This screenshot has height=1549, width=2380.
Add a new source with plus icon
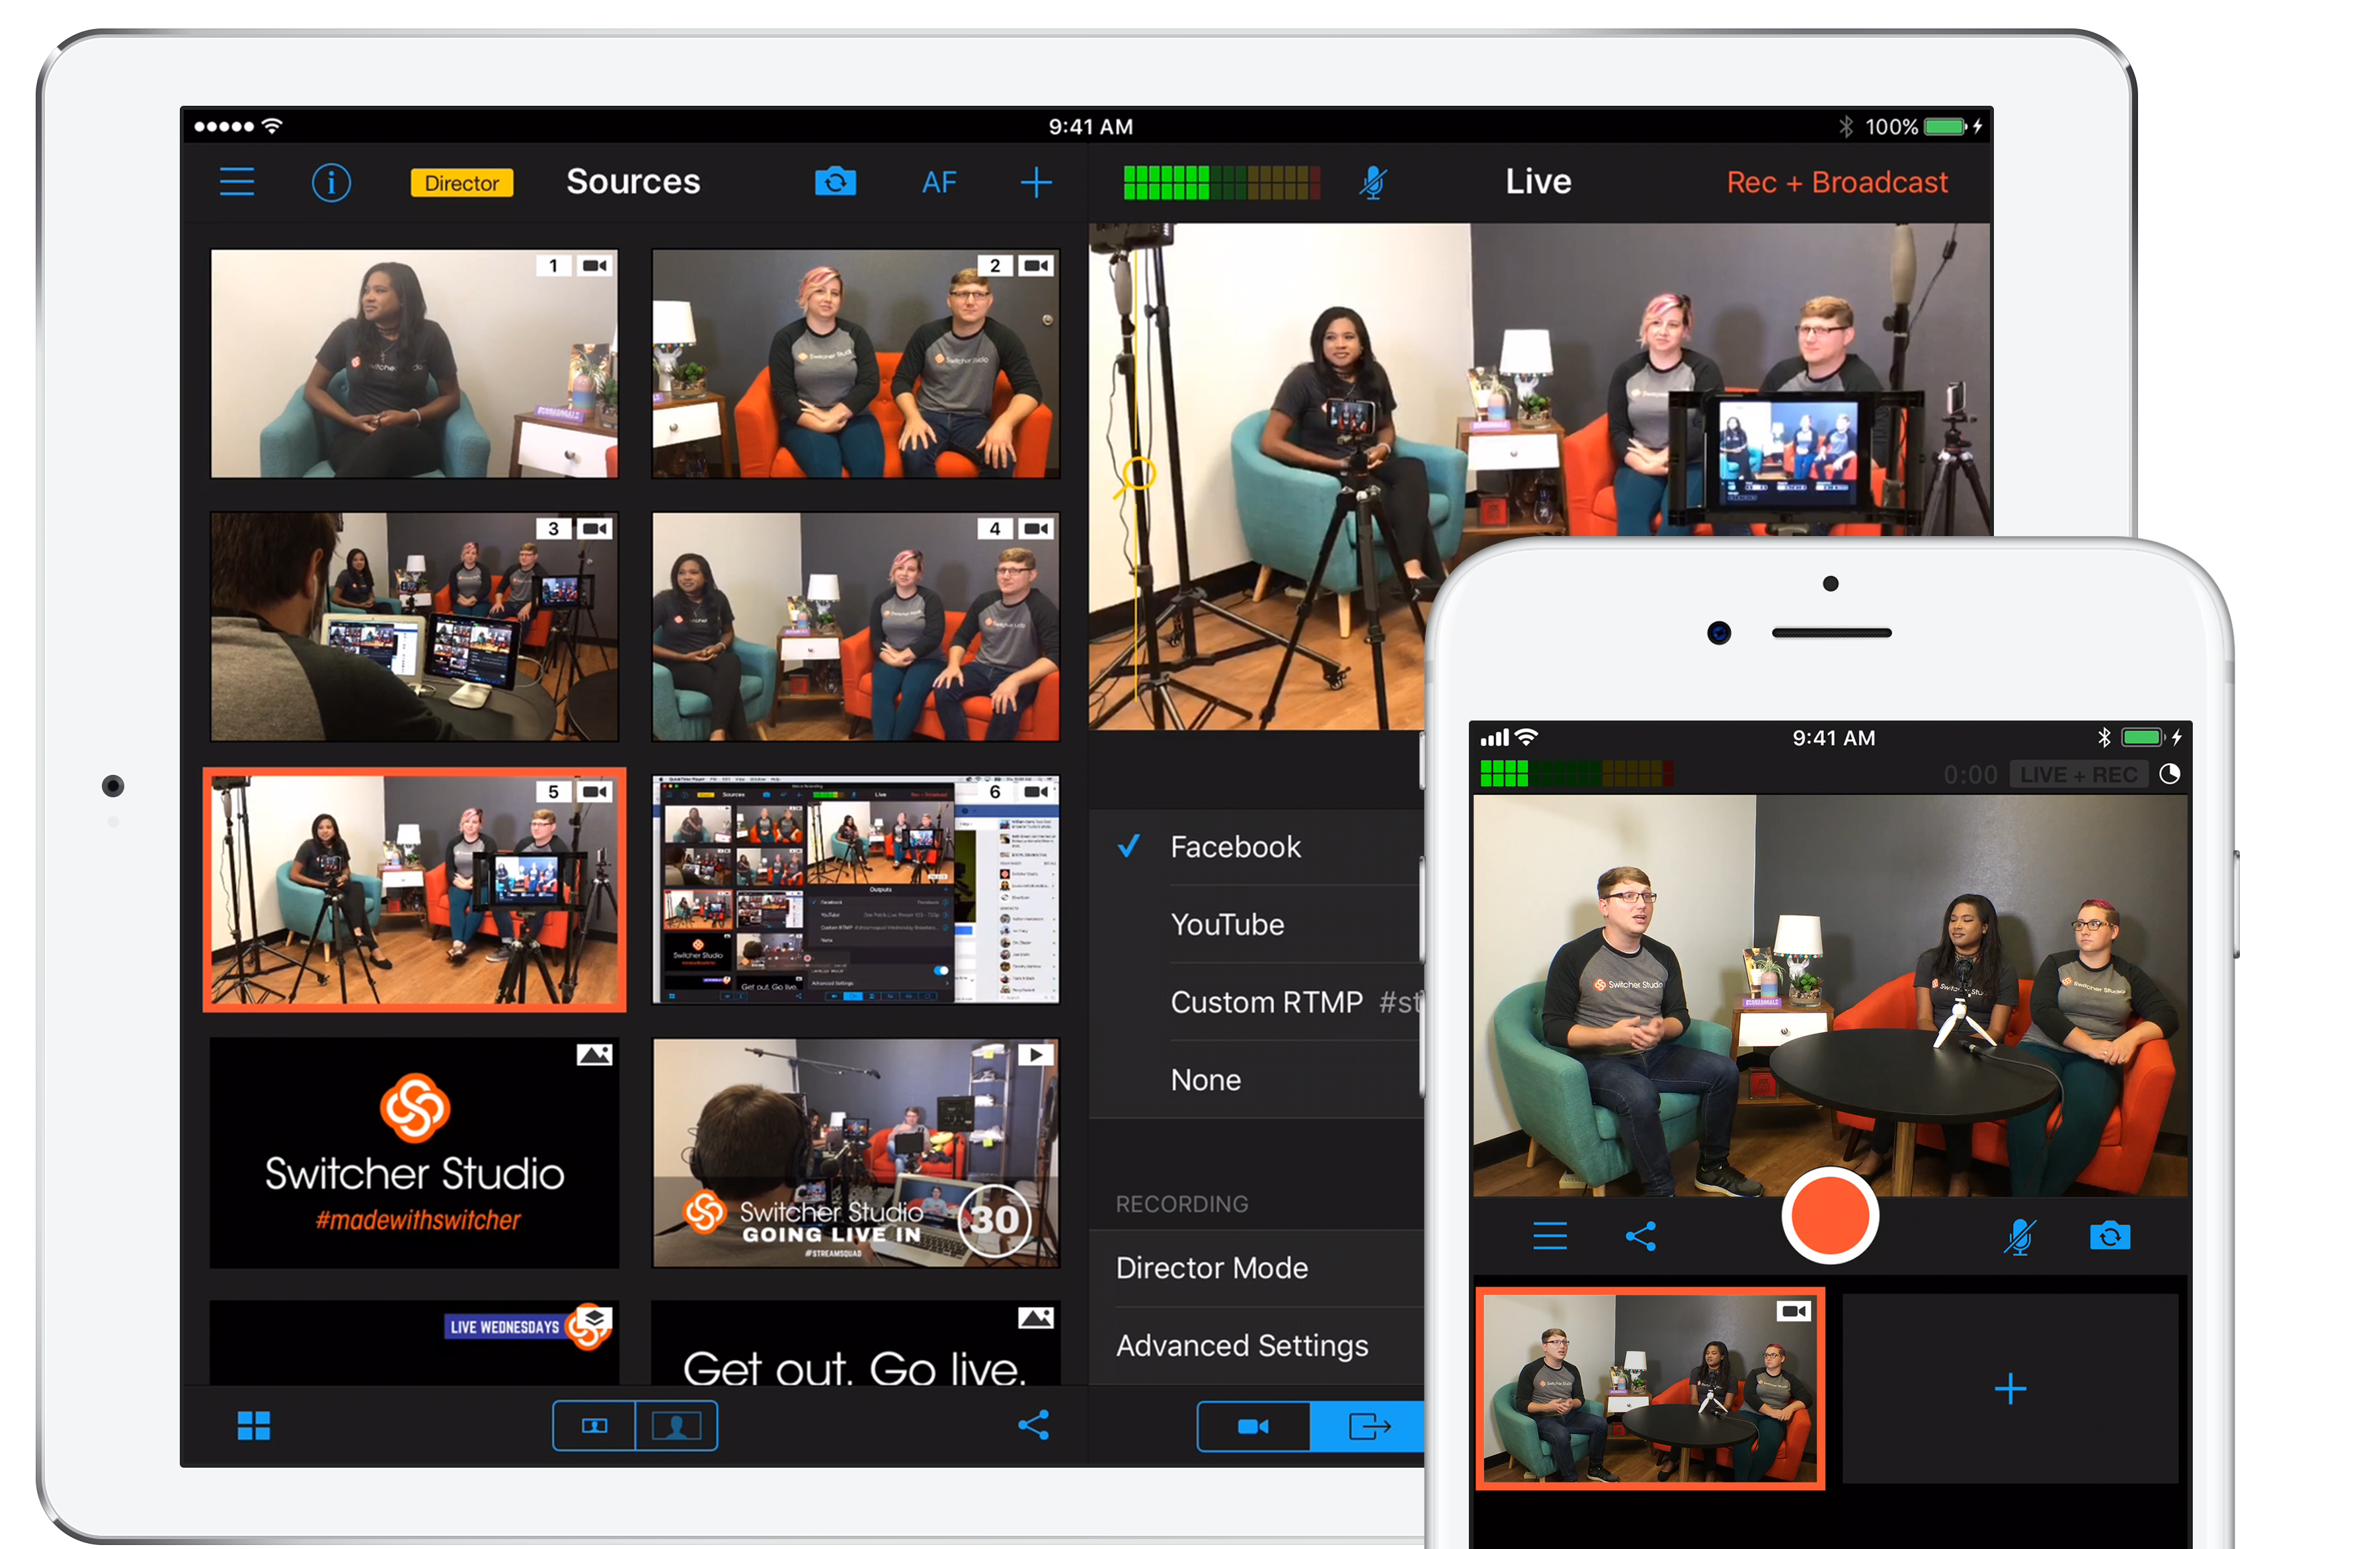tap(1036, 182)
